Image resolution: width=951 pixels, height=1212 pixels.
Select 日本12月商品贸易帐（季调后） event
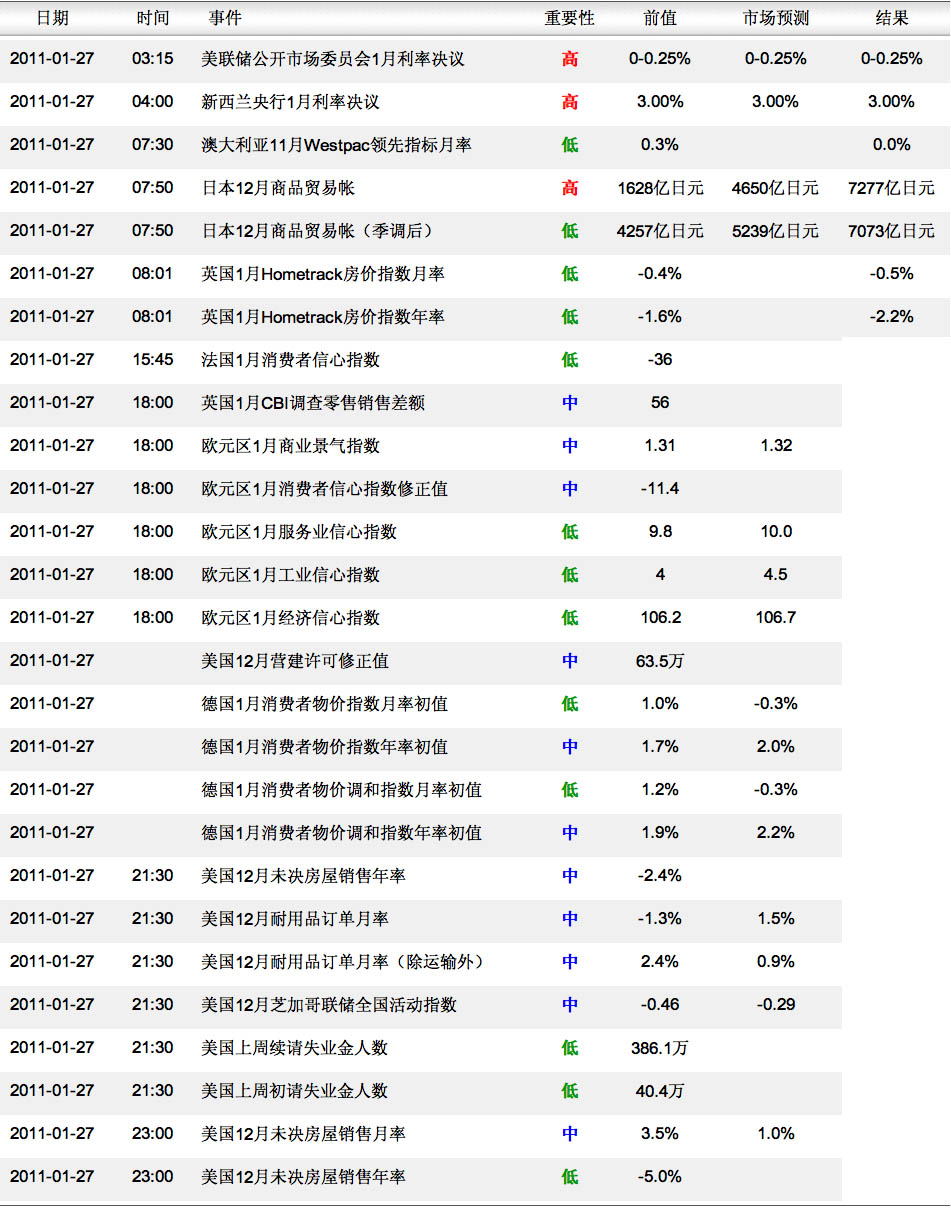tap(317, 231)
